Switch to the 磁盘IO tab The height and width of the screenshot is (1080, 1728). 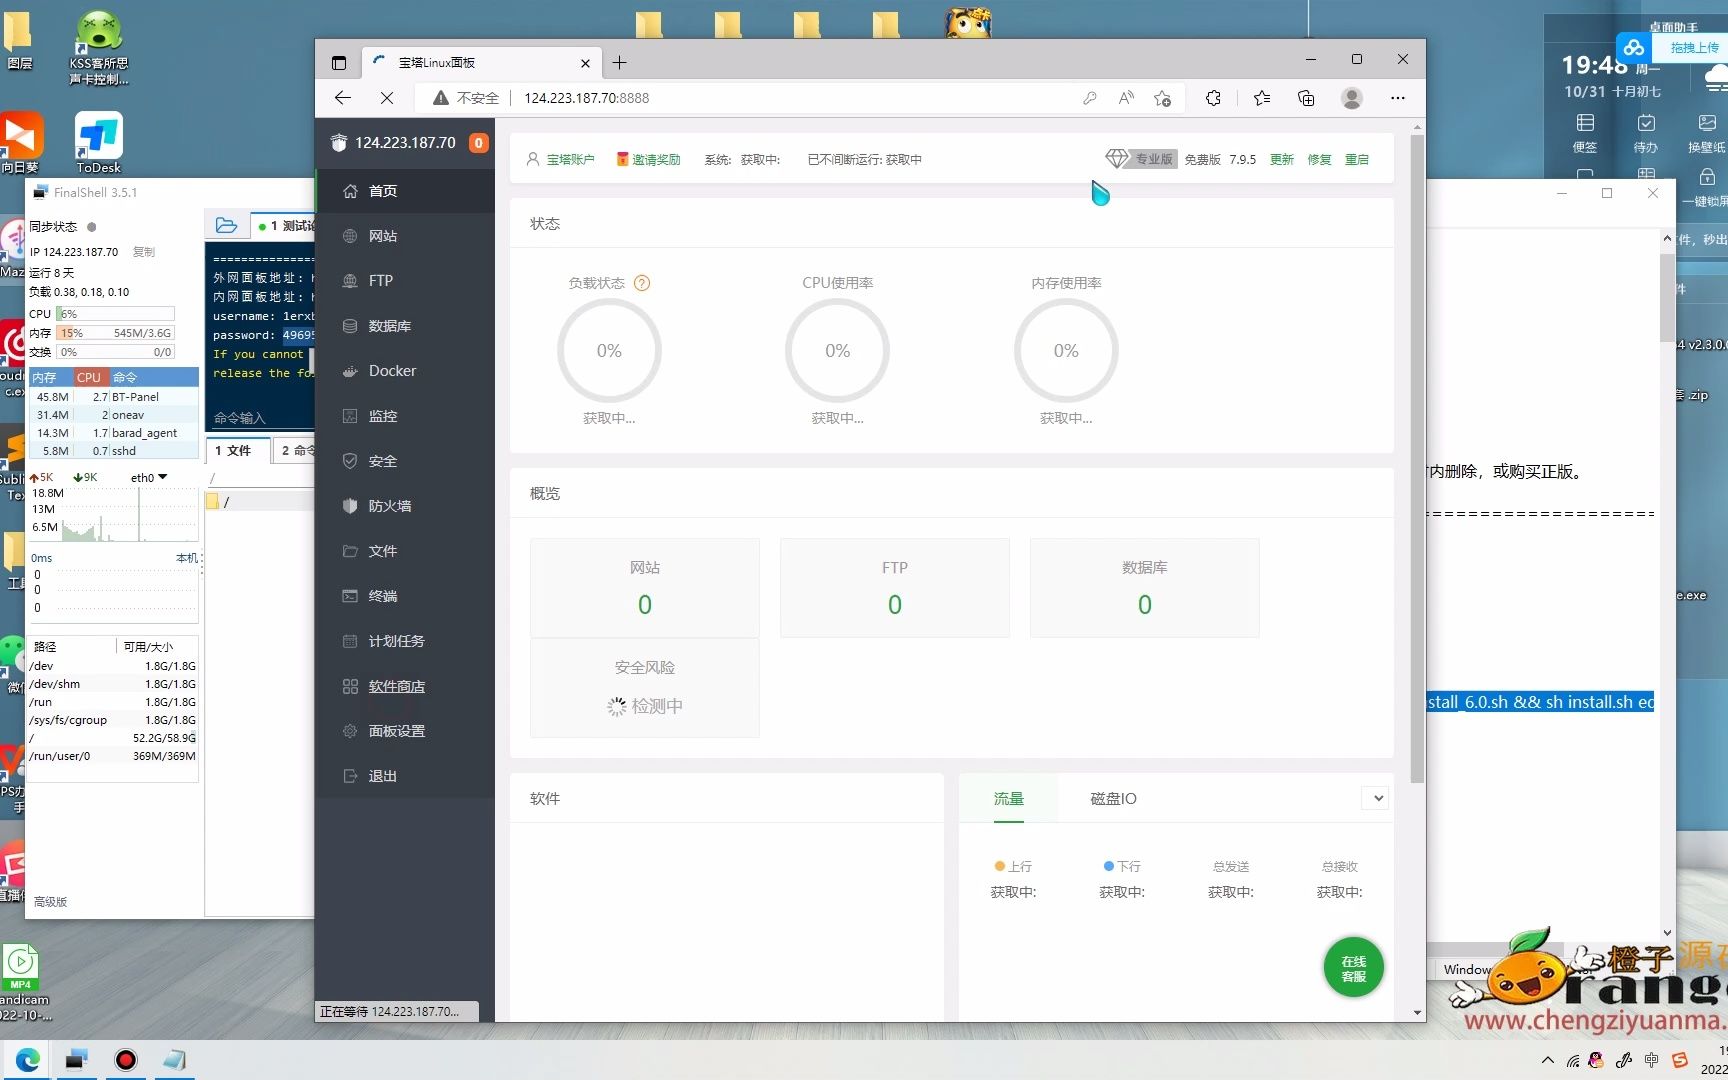(1113, 799)
